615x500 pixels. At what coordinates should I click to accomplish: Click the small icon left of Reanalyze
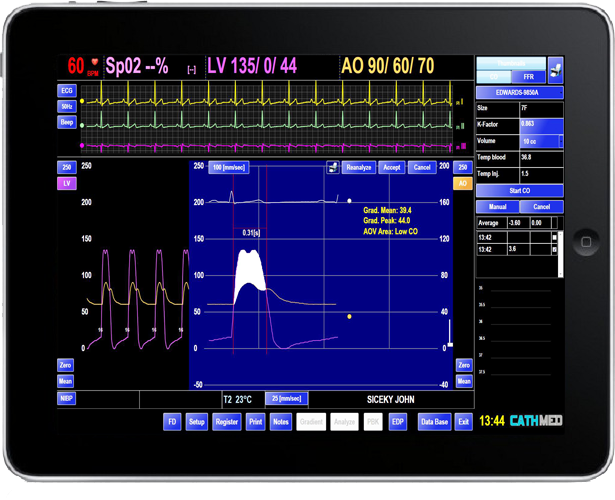(332, 167)
